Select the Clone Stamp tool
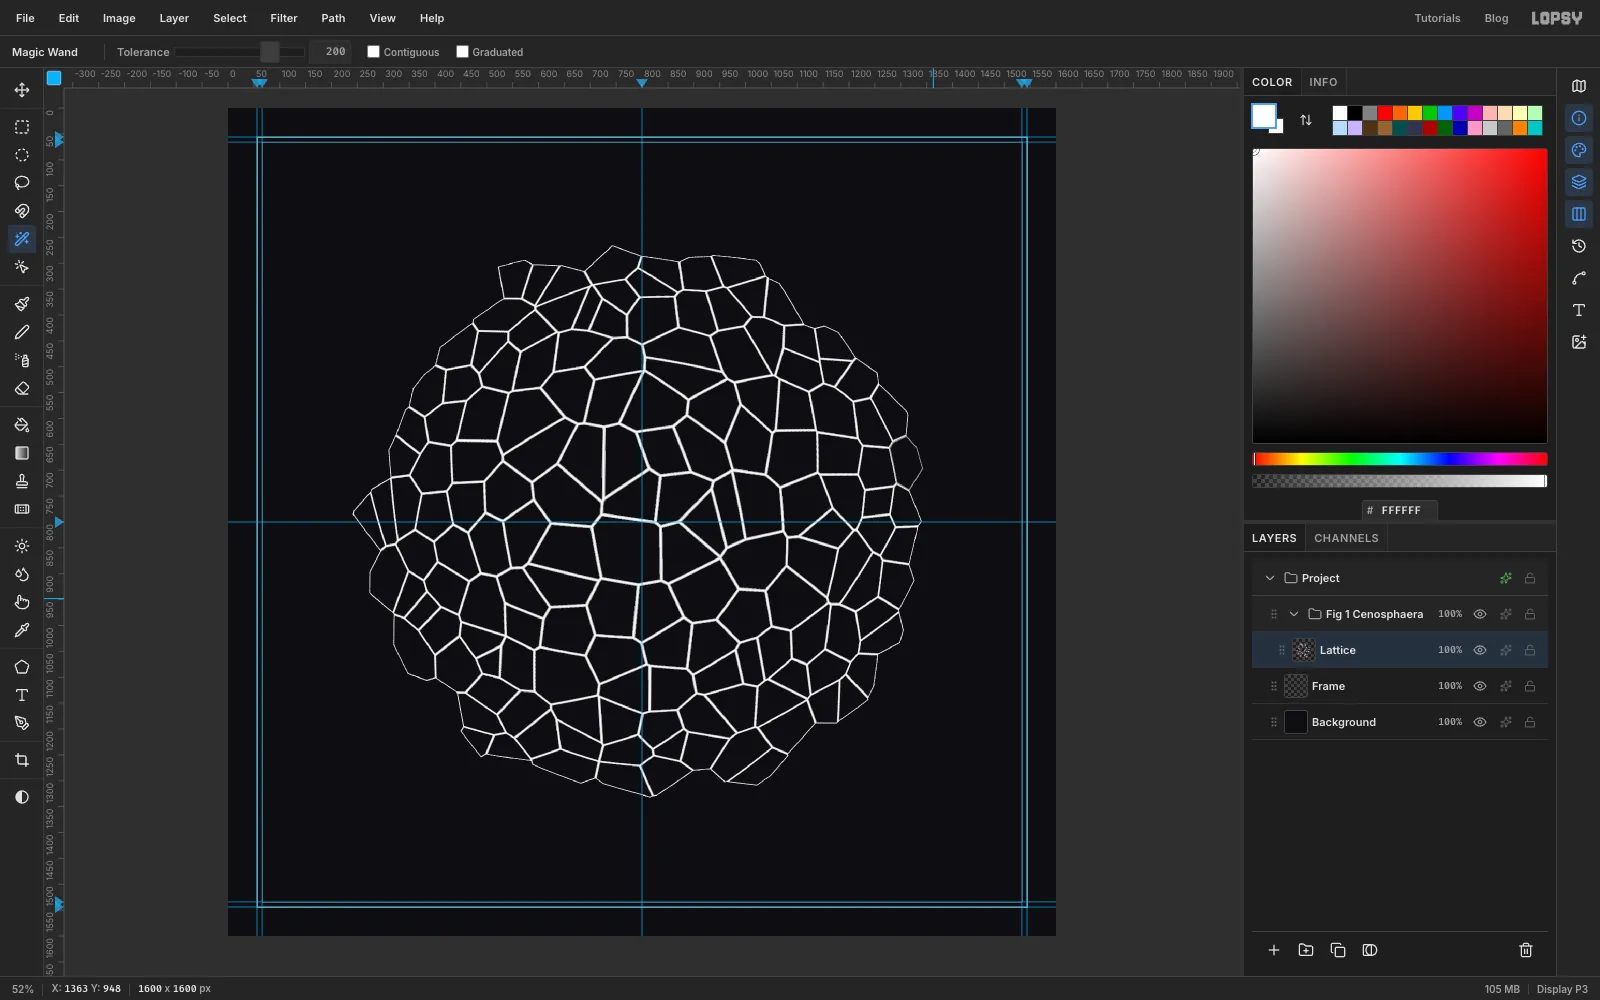Viewport: 1600px width, 1000px height. [22, 481]
